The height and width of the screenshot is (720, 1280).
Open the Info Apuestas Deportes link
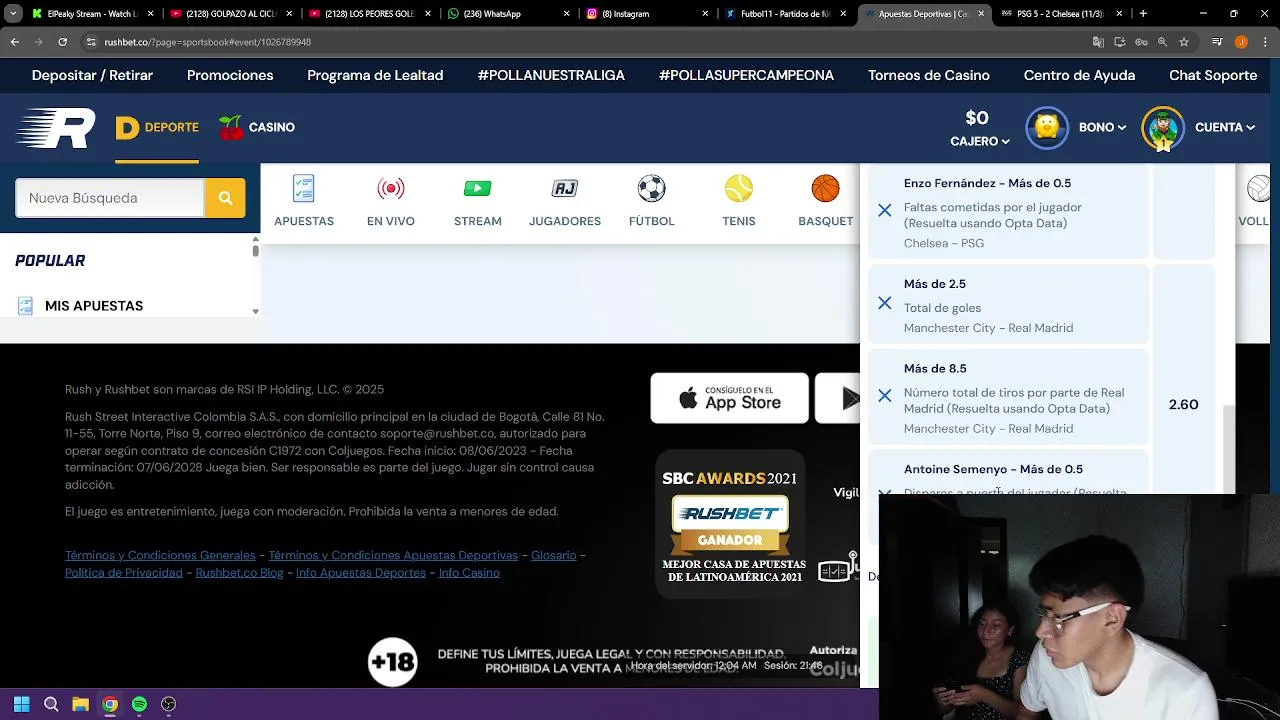pos(361,572)
